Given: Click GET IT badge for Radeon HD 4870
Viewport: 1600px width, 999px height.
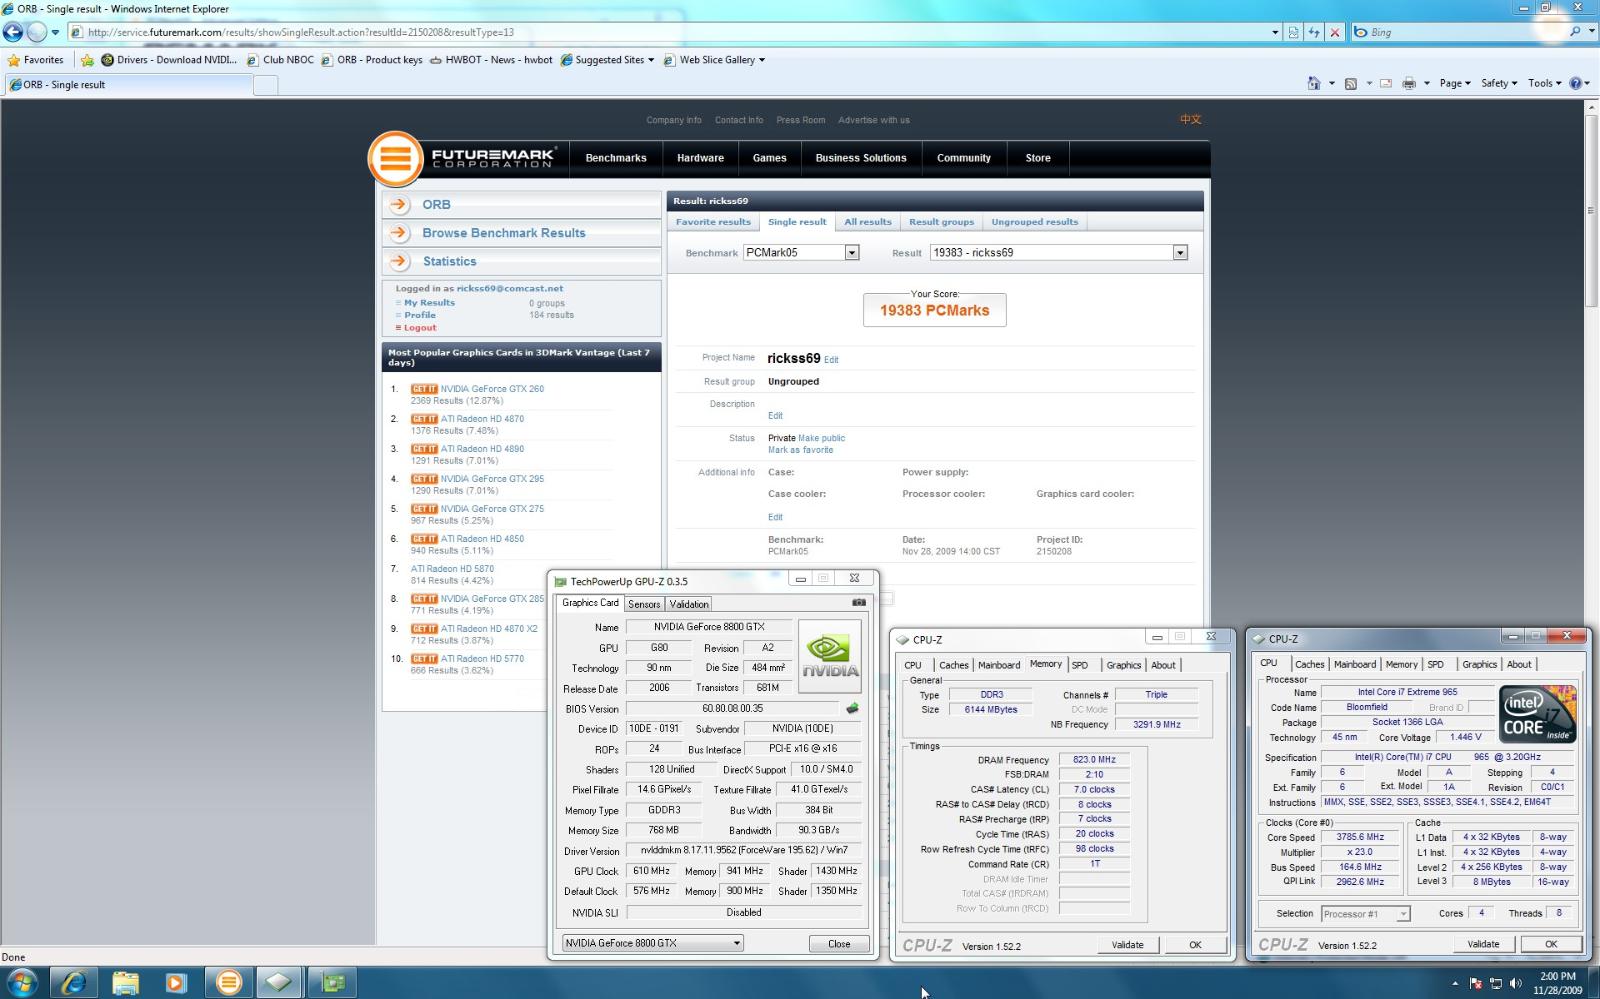Looking at the screenshot, I should point(424,419).
